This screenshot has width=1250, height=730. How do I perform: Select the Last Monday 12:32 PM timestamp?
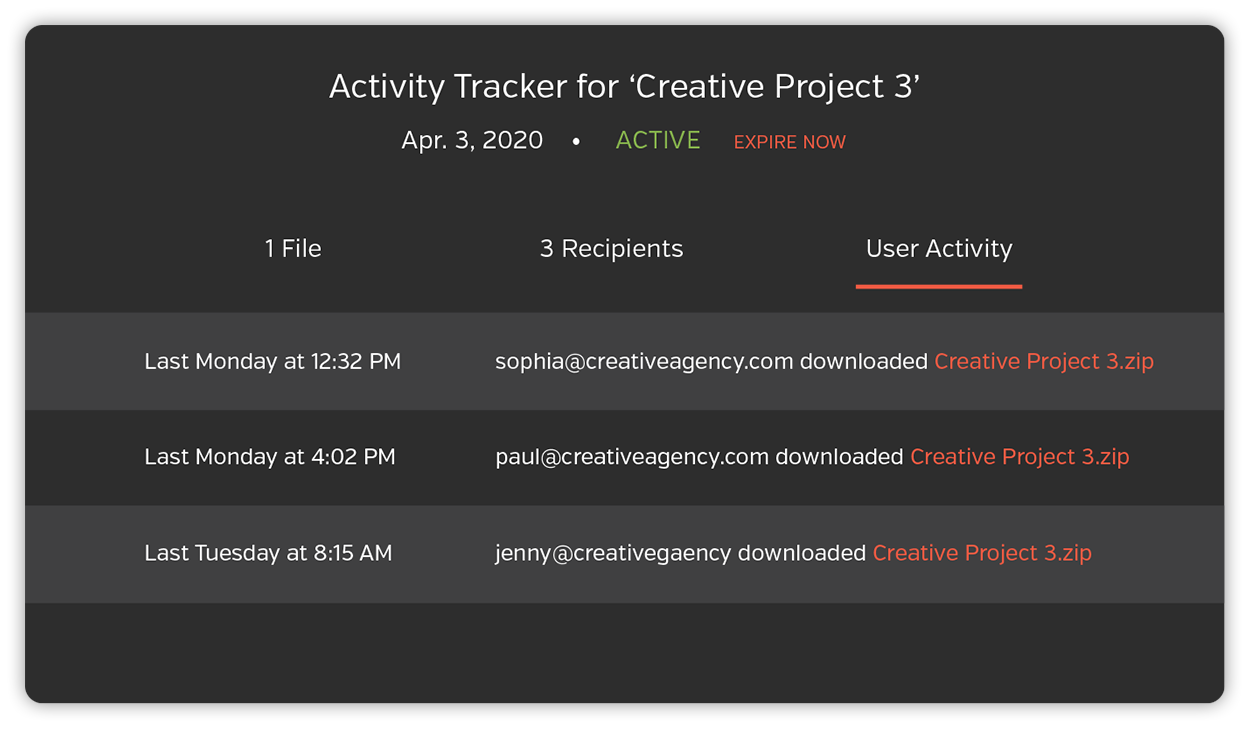tap(272, 361)
